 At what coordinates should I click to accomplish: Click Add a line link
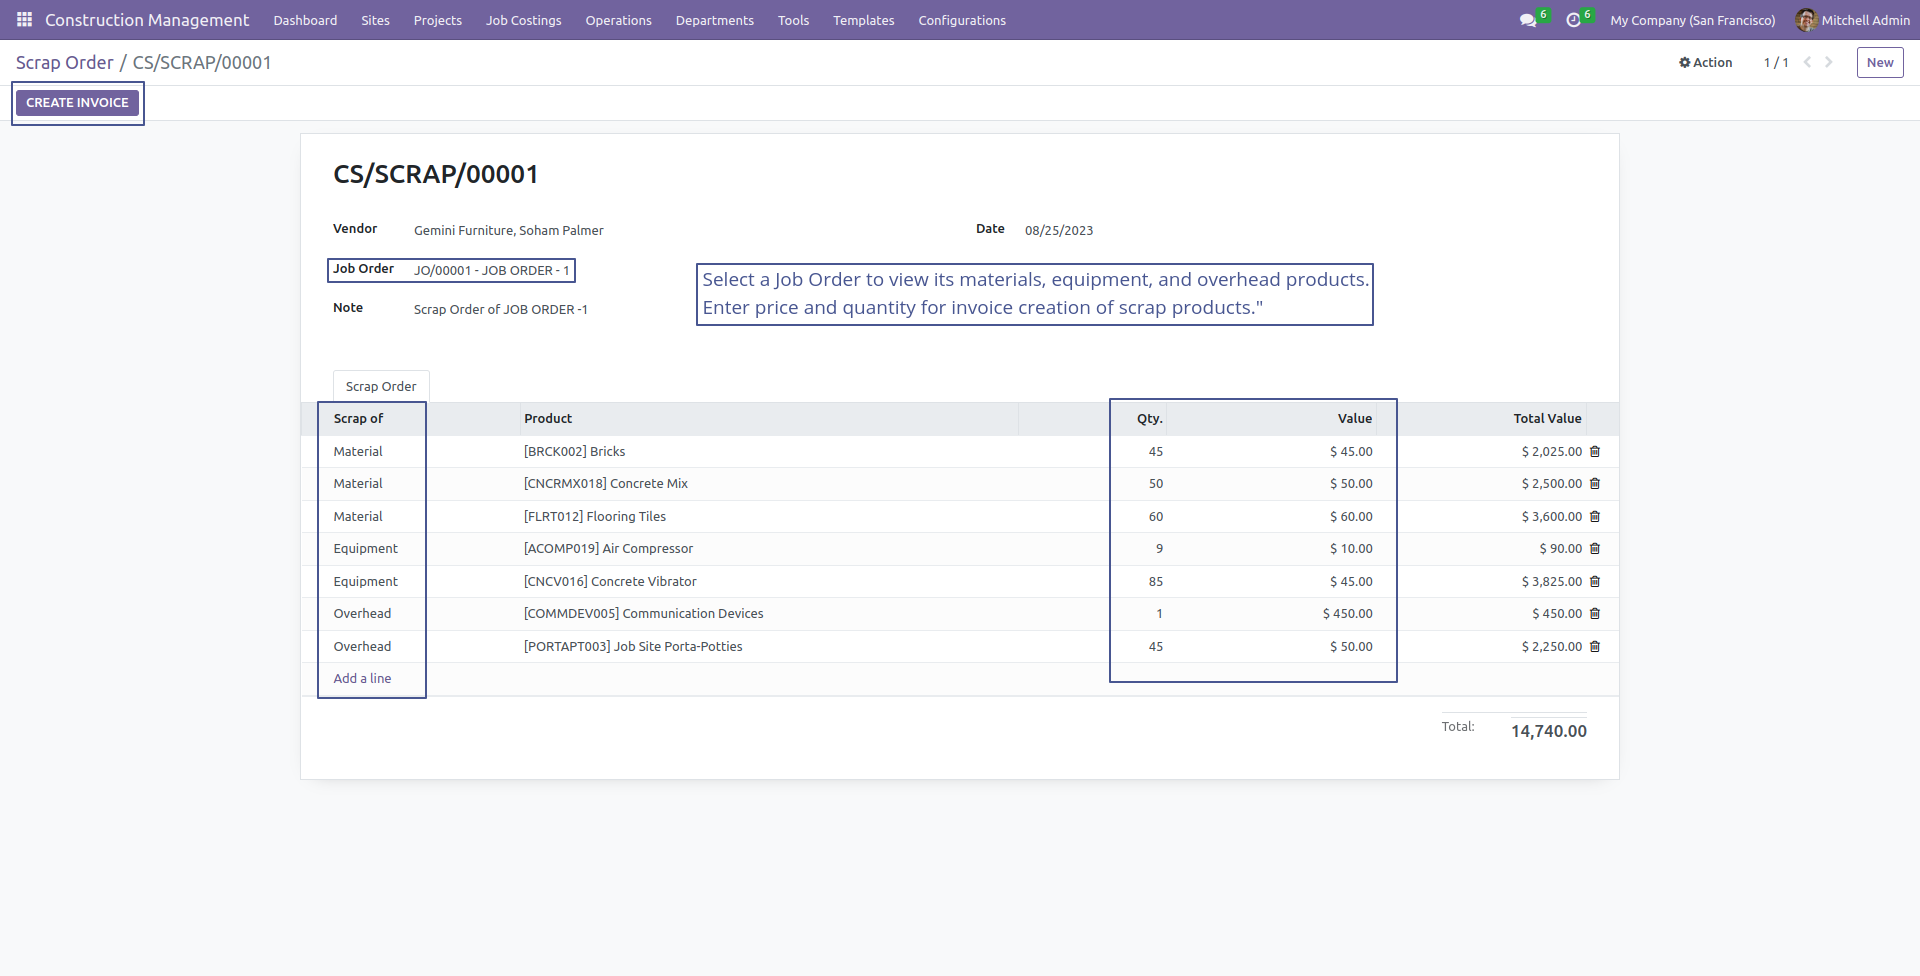click(362, 679)
